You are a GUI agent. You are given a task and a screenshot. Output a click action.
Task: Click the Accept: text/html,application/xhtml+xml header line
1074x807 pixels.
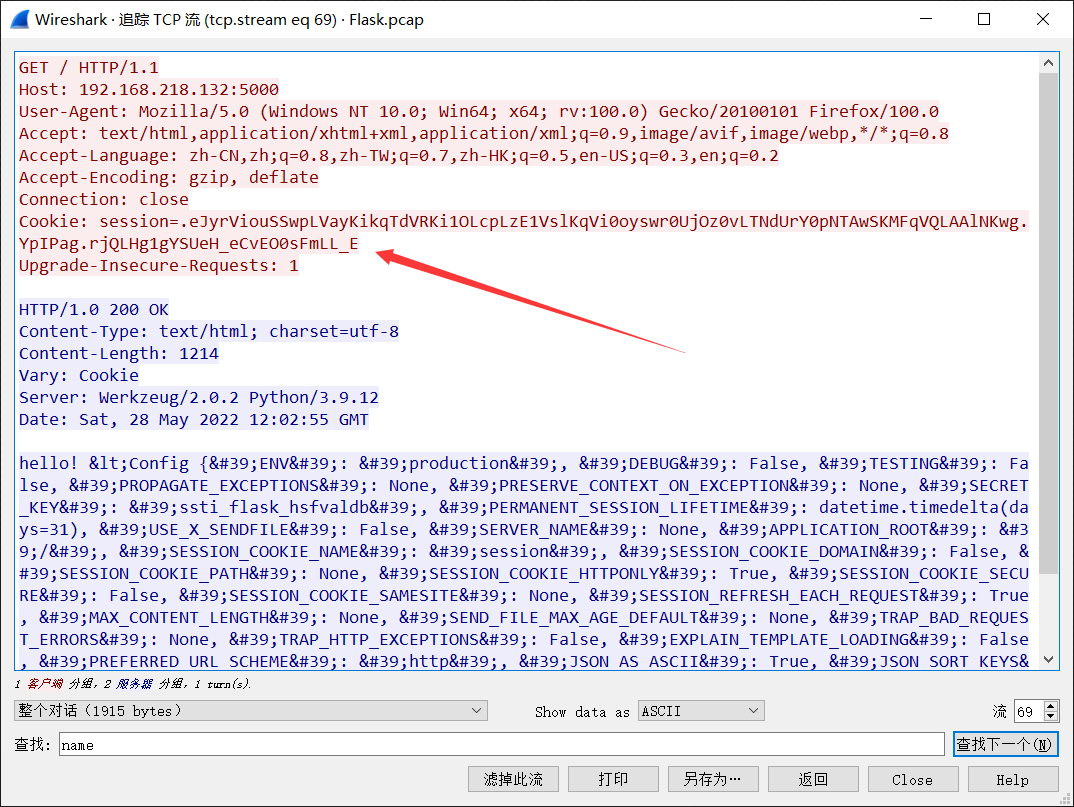(484, 133)
